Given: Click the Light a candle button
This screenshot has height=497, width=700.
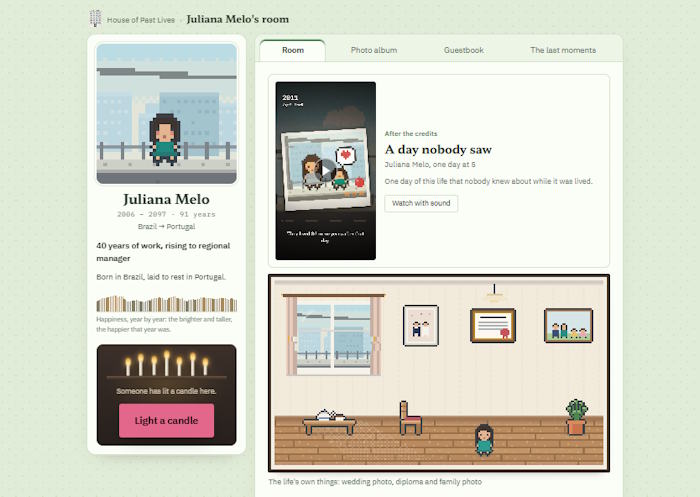Looking at the screenshot, I should (x=167, y=420).
